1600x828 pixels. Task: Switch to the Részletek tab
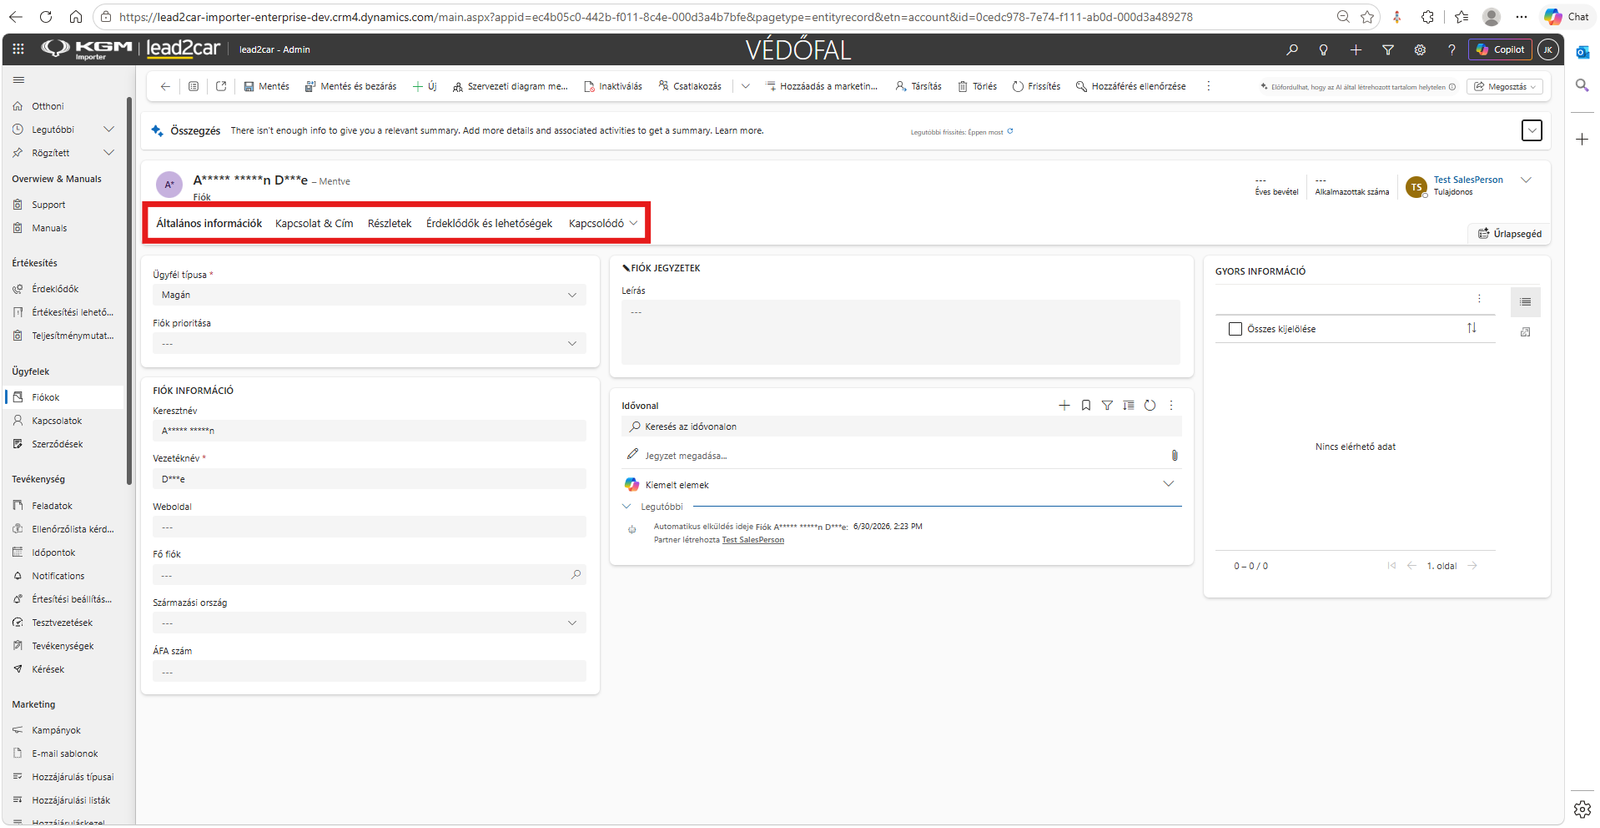[x=389, y=223]
